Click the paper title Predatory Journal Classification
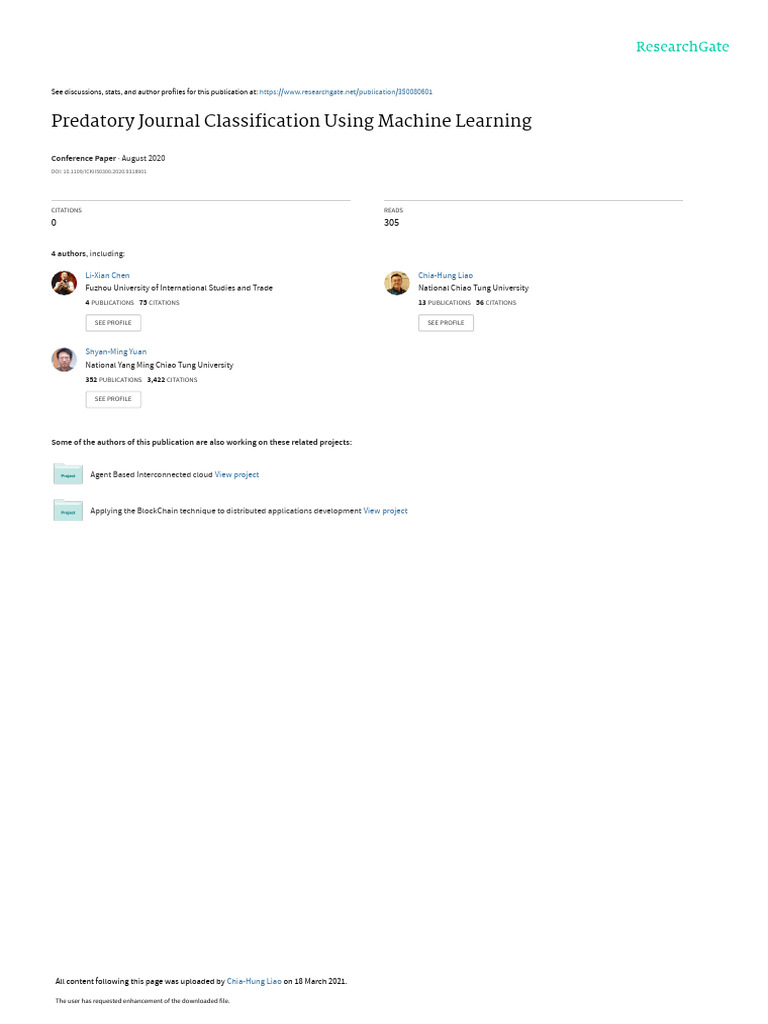 click(x=291, y=121)
